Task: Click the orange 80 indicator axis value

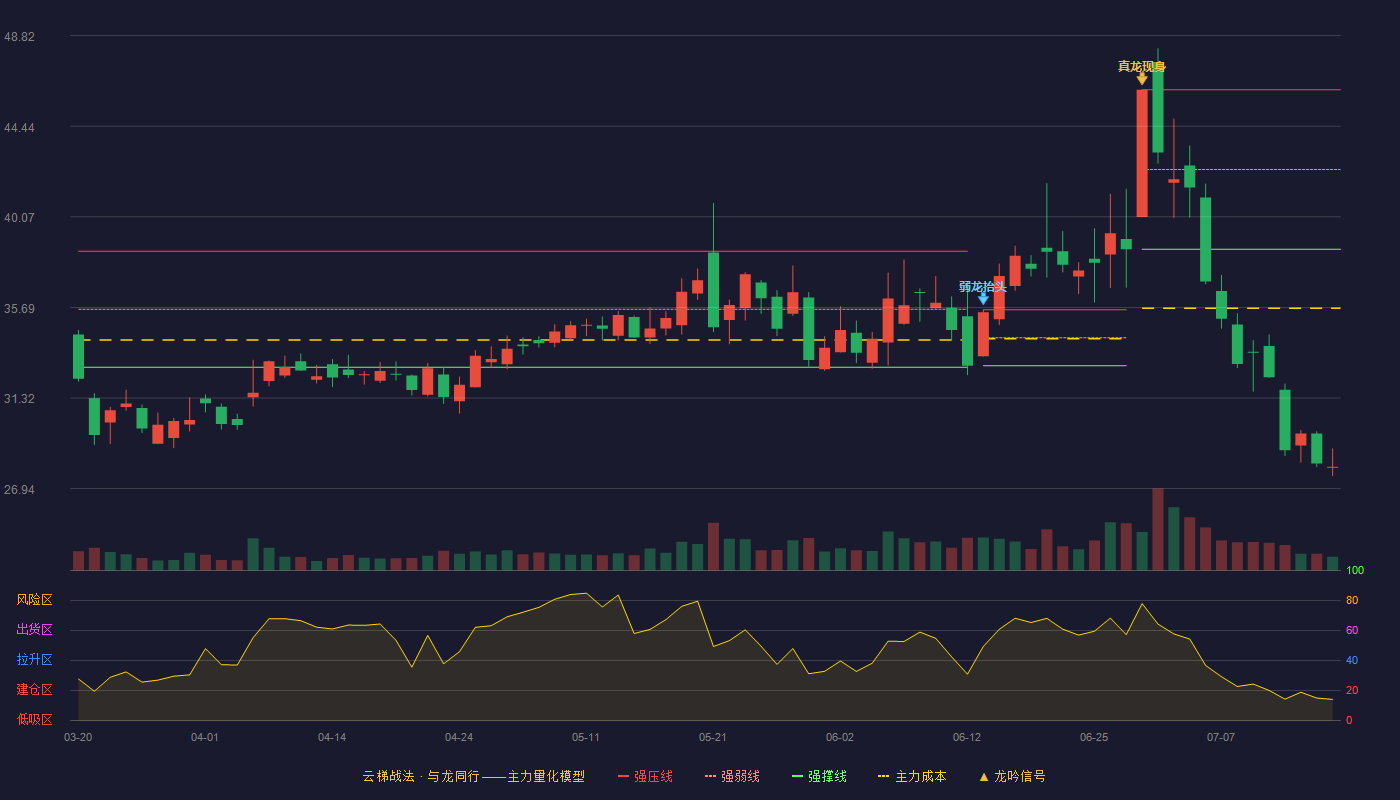Action: (x=1352, y=600)
